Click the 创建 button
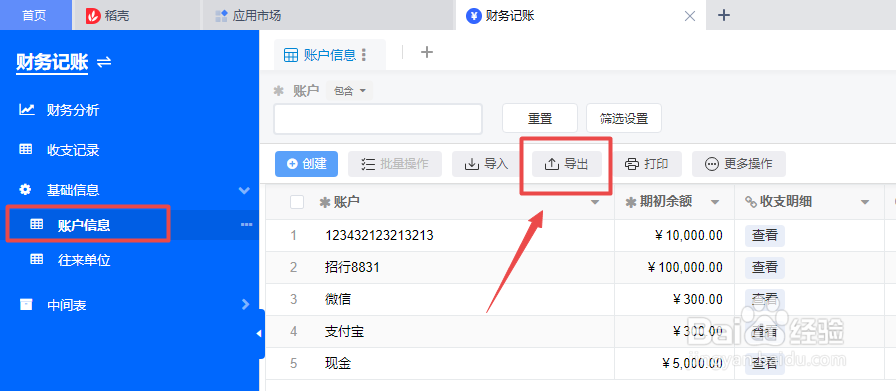This screenshot has width=896, height=391. click(306, 164)
